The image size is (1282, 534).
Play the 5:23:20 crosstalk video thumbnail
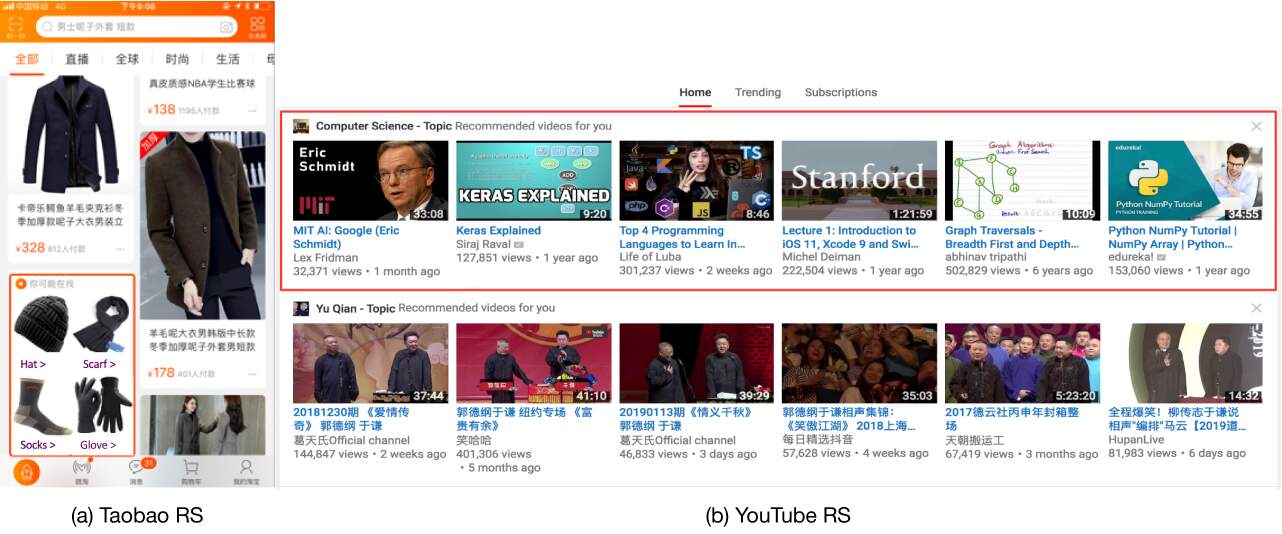click(x=1022, y=362)
